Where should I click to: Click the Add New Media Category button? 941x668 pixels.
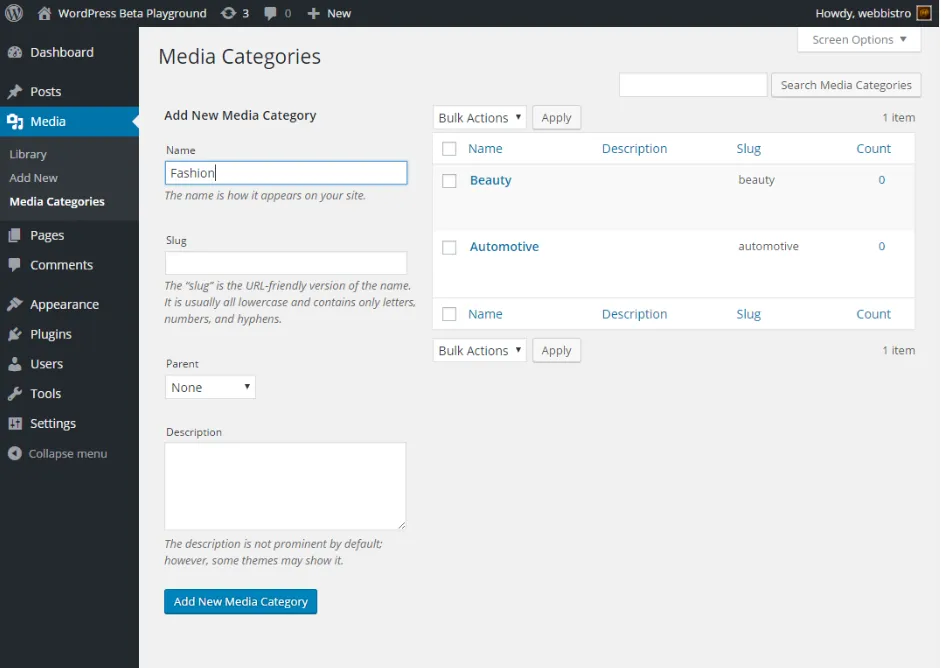click(x=241, y=601)
